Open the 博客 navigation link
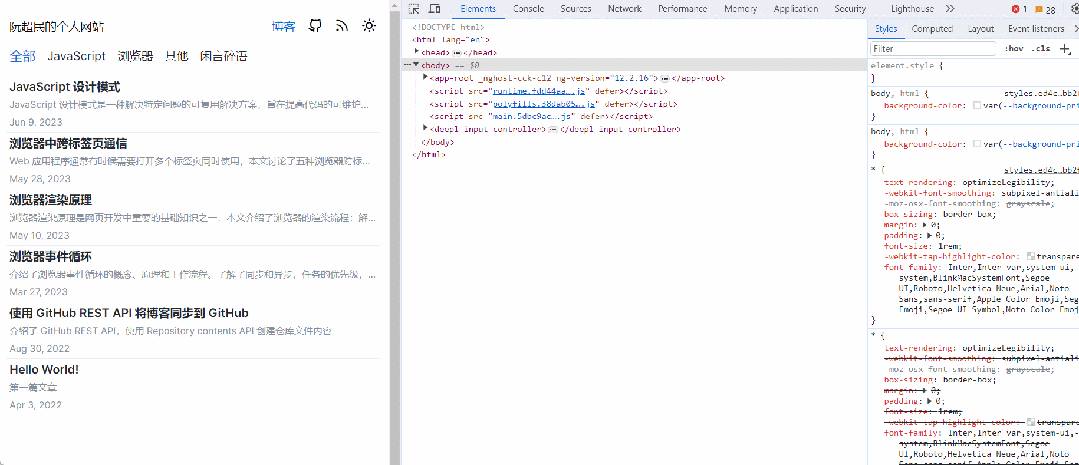 284,26
